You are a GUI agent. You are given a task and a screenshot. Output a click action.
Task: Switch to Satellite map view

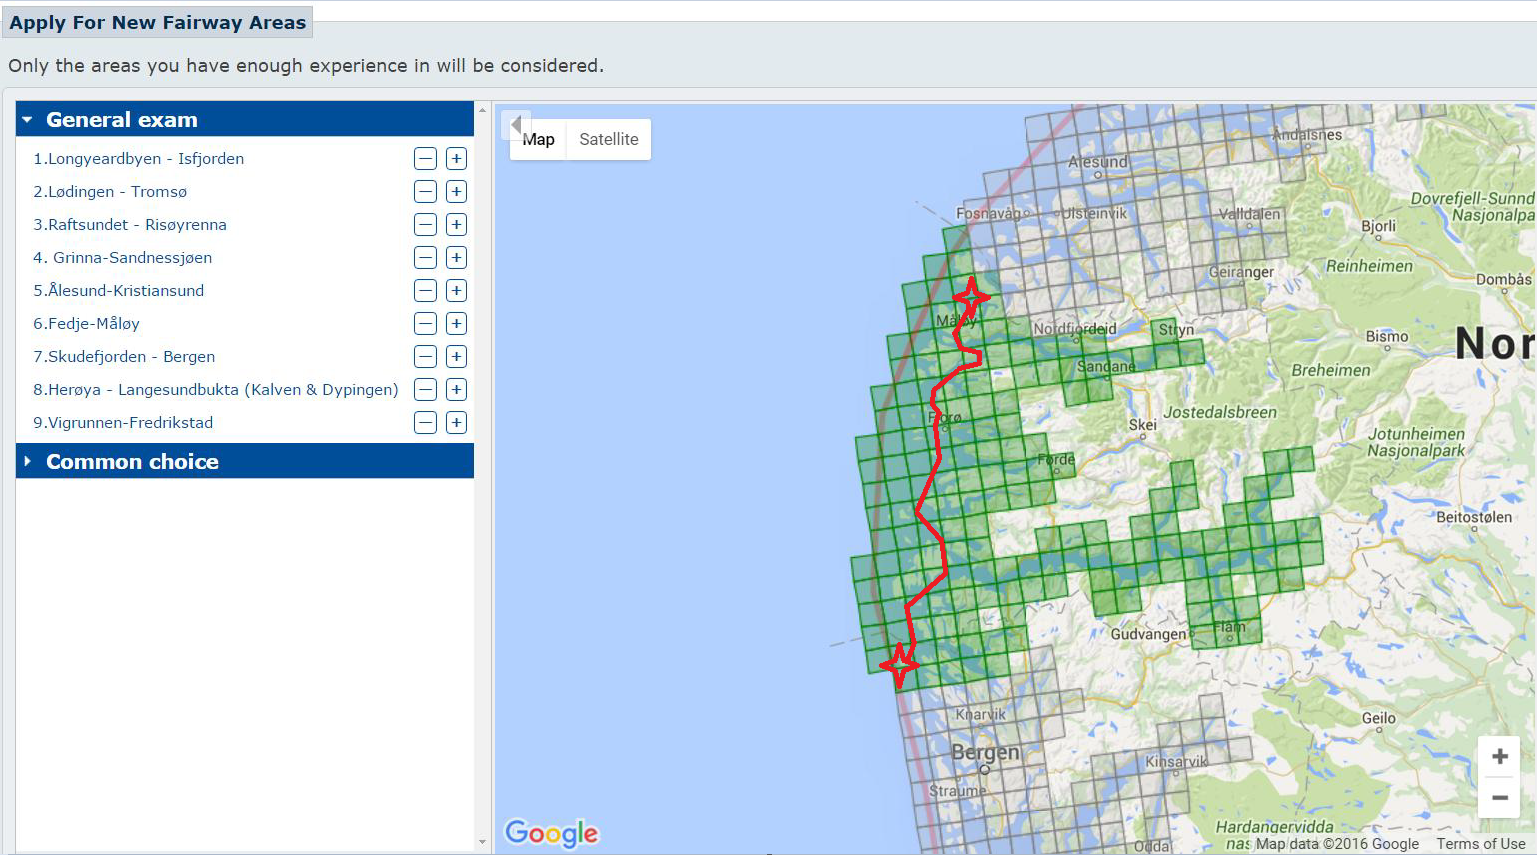(608, 140)
